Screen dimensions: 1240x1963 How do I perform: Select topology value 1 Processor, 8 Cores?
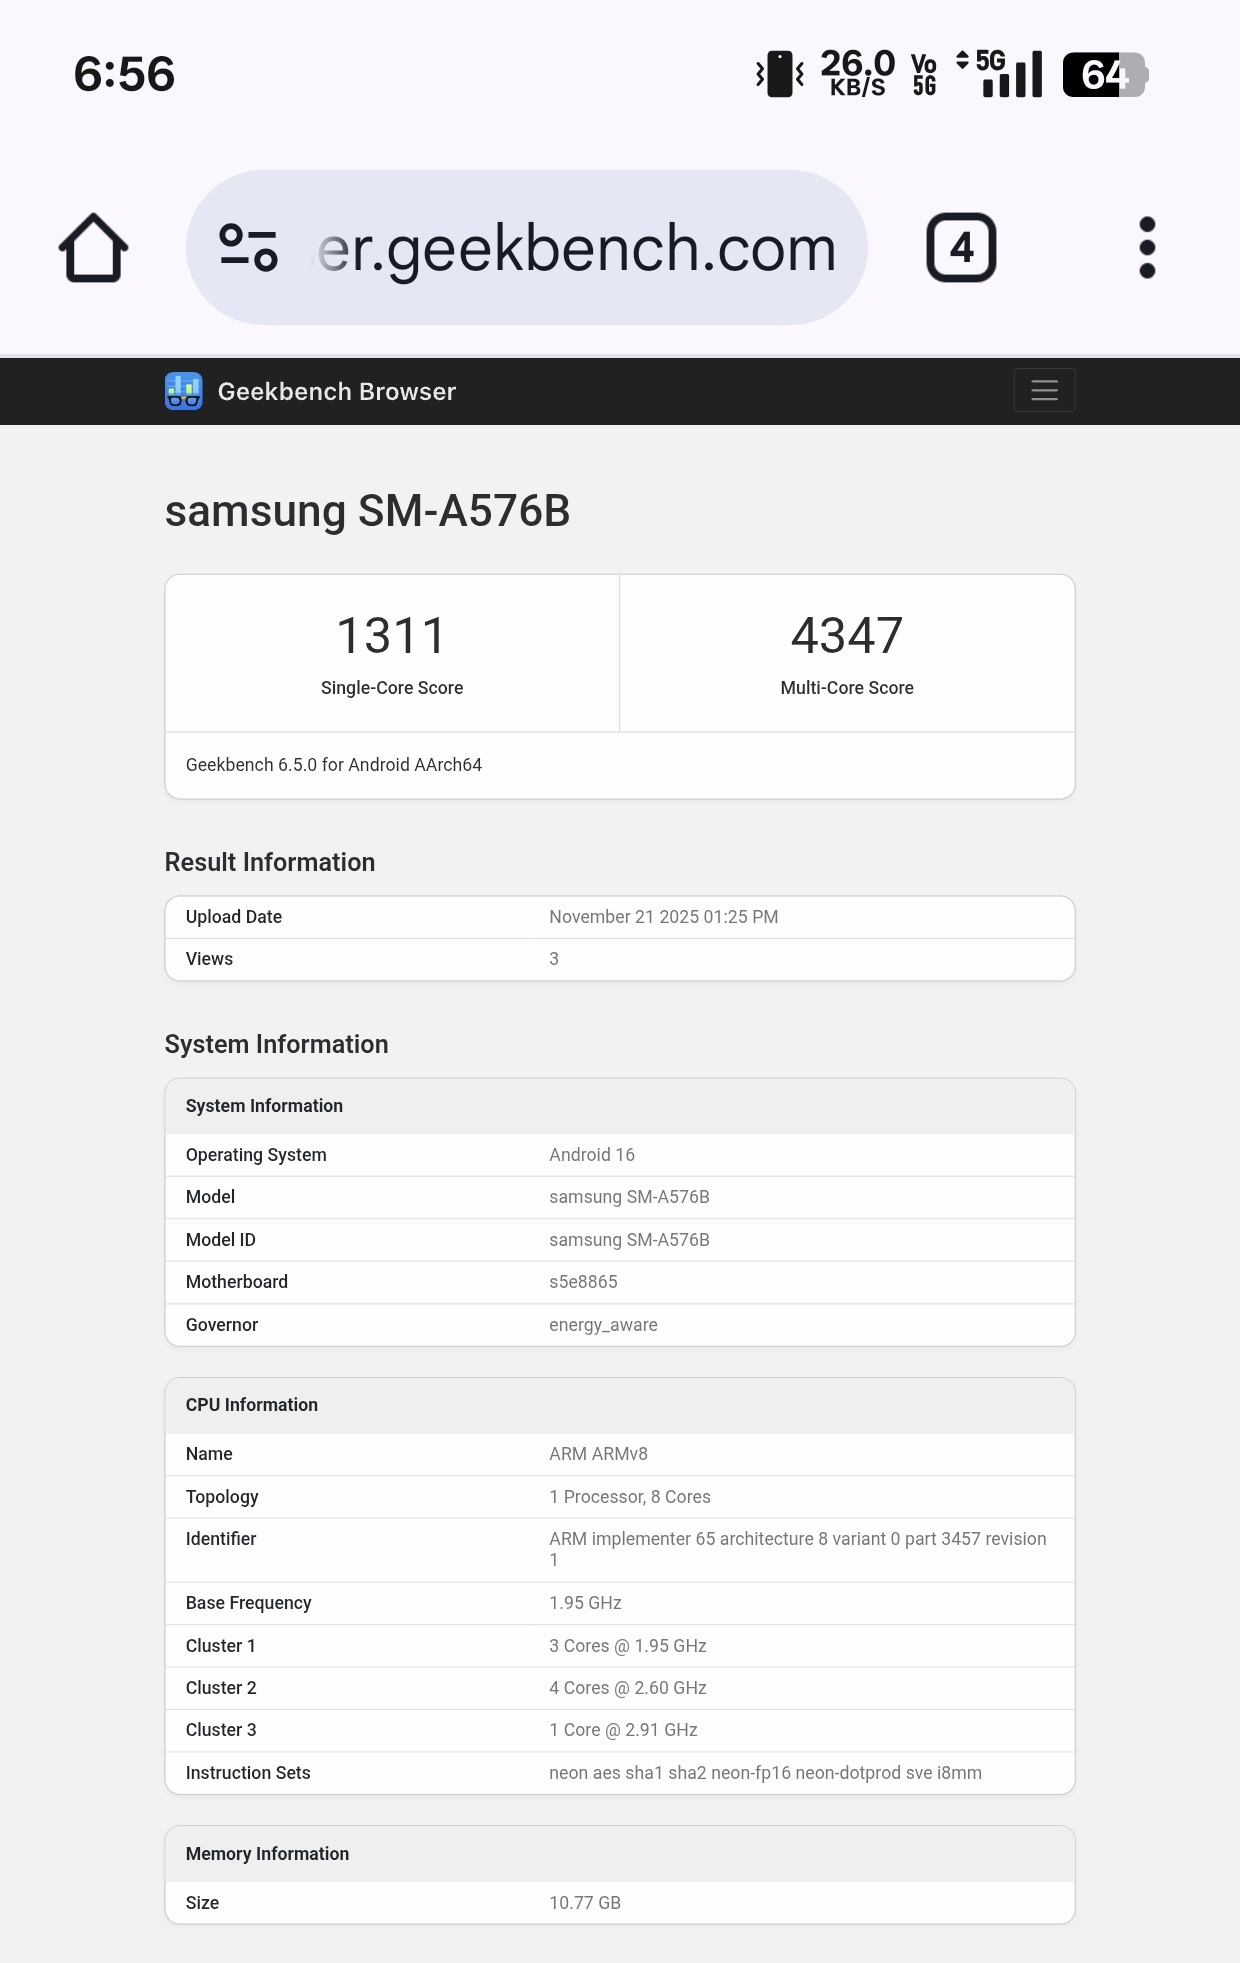click(630, 1497)
